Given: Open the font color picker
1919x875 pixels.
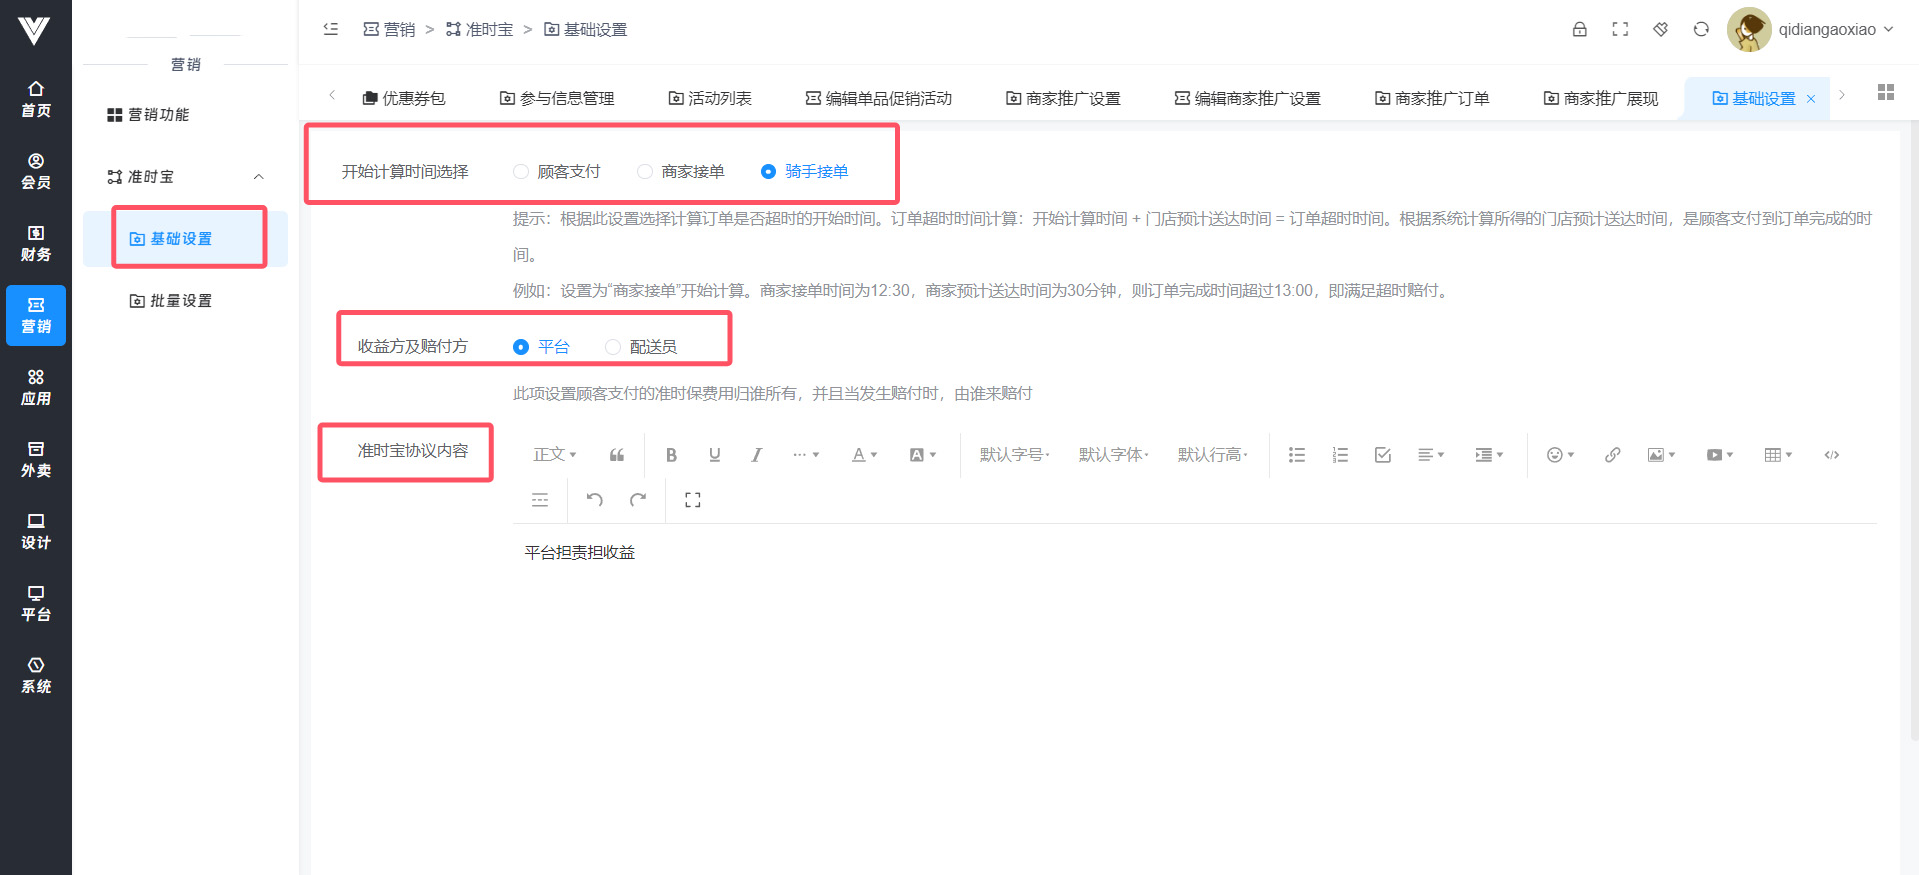Looking at the screenshot, I should point(864,455).
